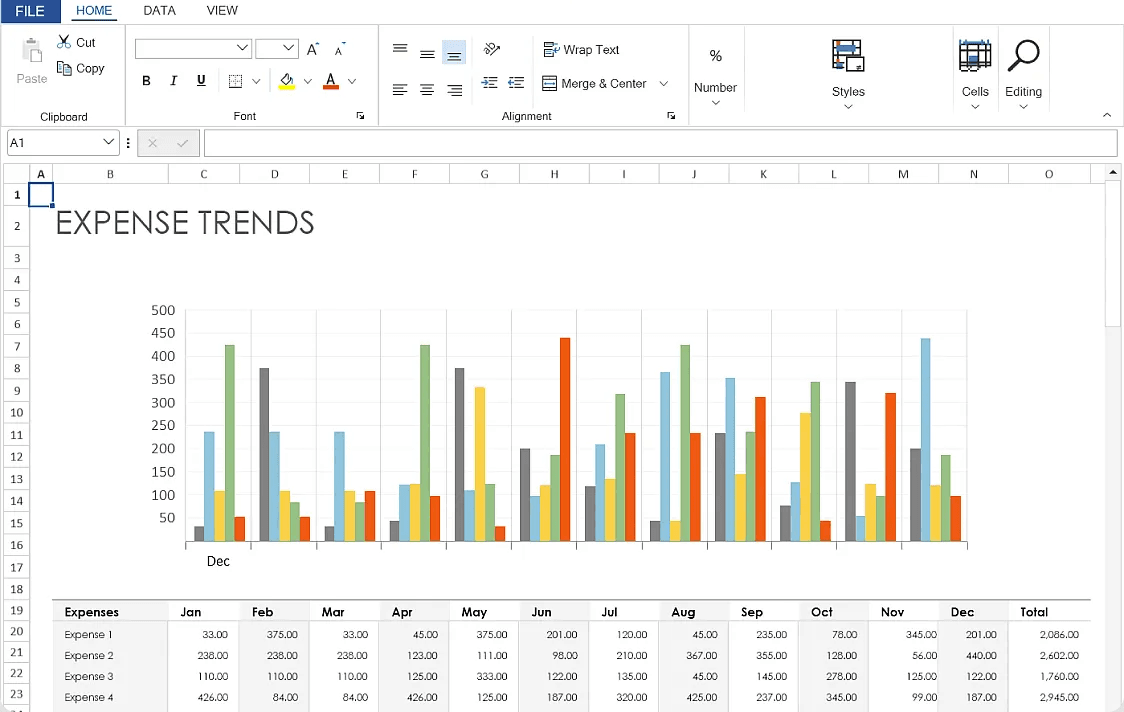Viewport: 1124px width, 712px height.
Task: Click the Copy icon
Action: point(65,68)
